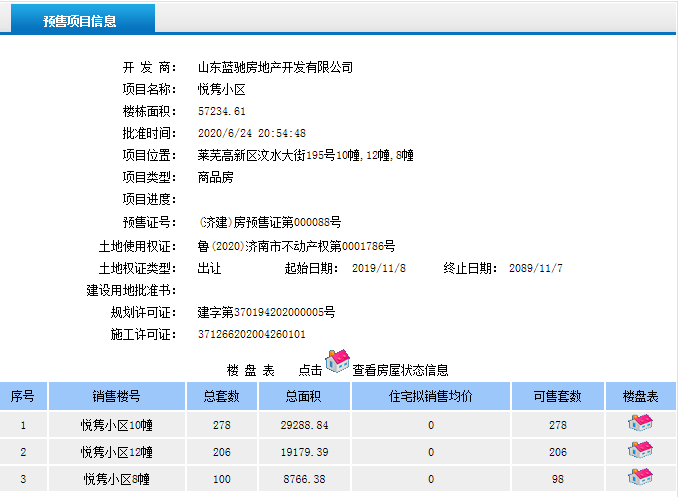Click the 销售楼号 column header
This screenshot has width=680, height=497.
[x=117, y=396]
